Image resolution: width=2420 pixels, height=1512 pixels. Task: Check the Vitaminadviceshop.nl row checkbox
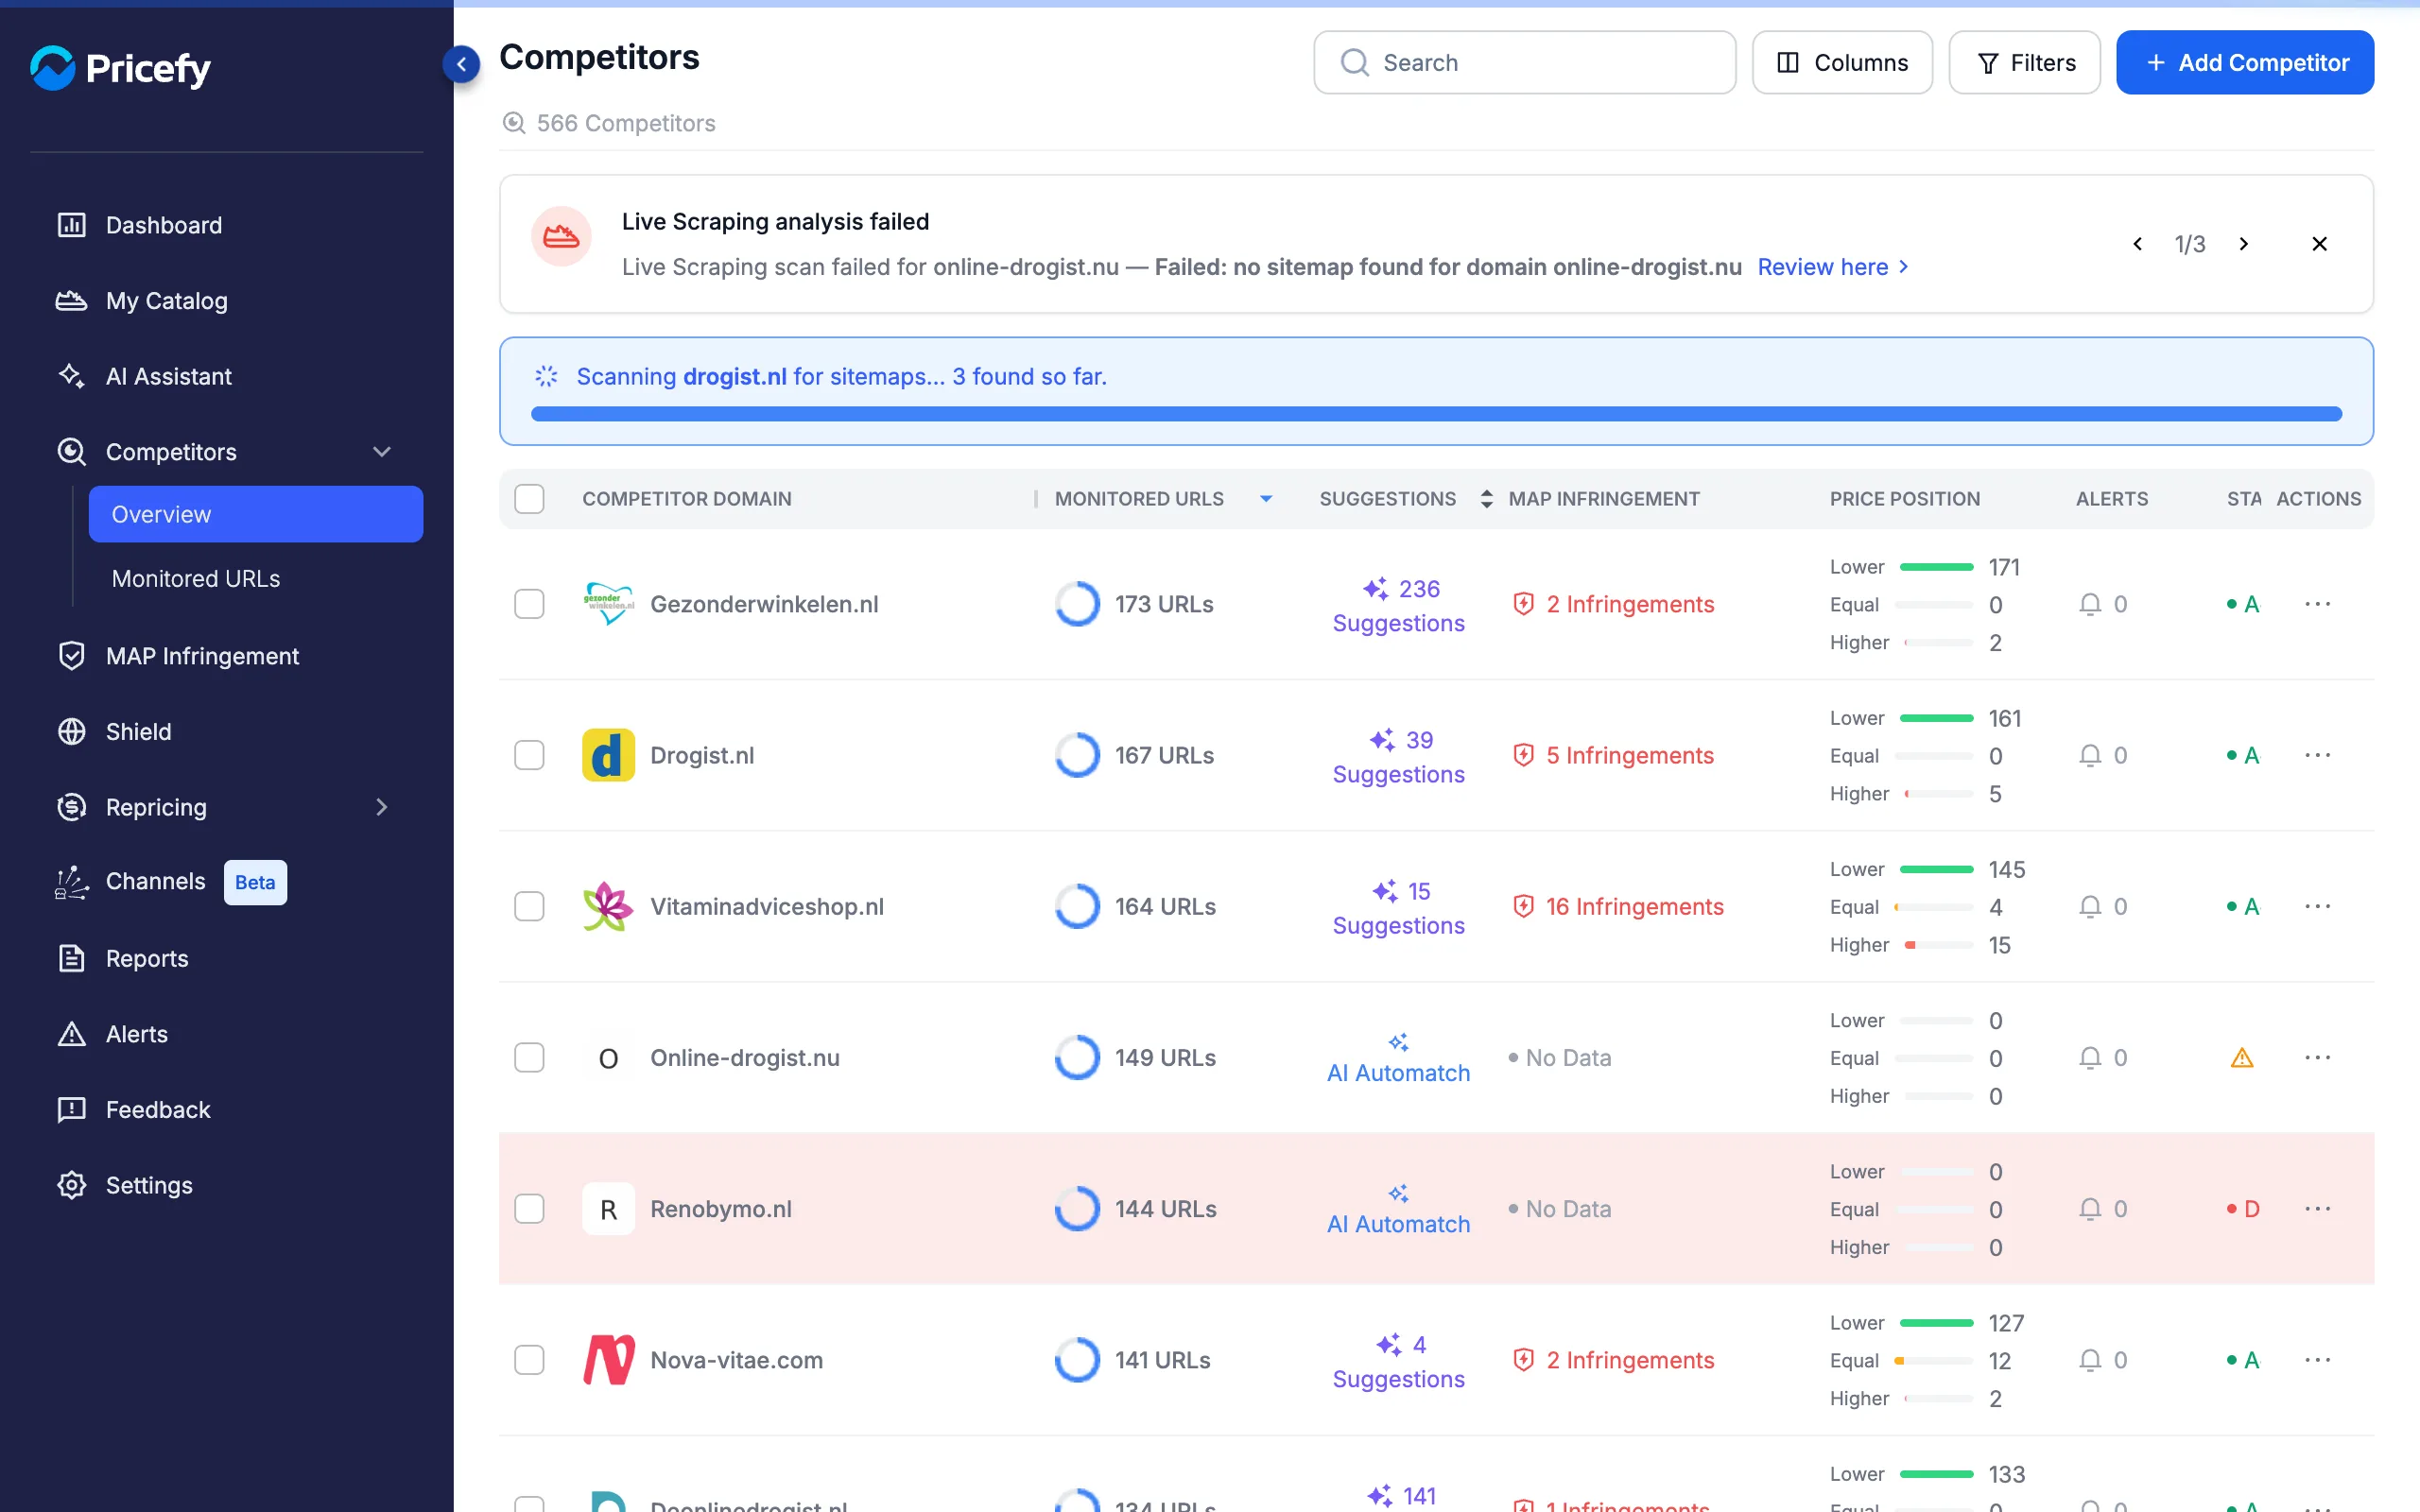coord(529,906)
